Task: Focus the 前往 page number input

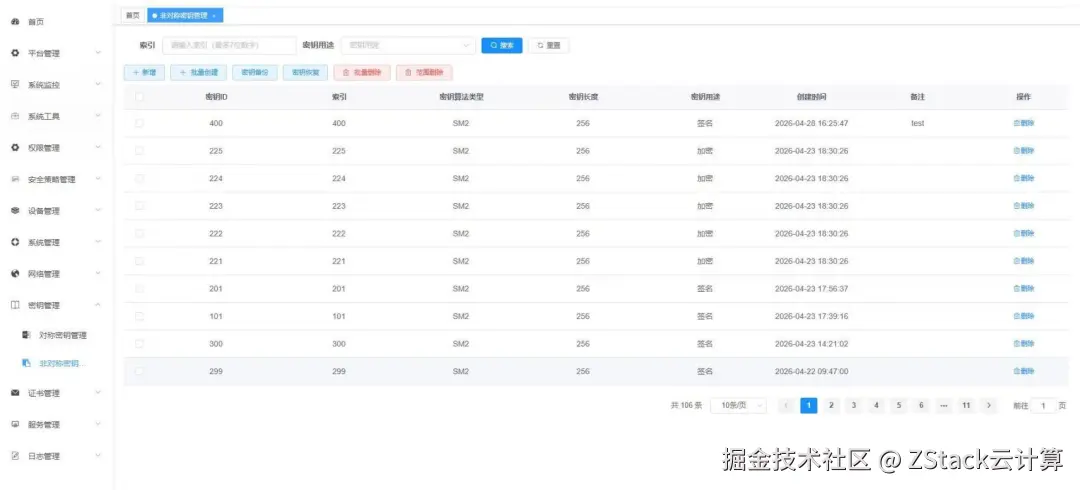Action: (x=1043, y=406)
